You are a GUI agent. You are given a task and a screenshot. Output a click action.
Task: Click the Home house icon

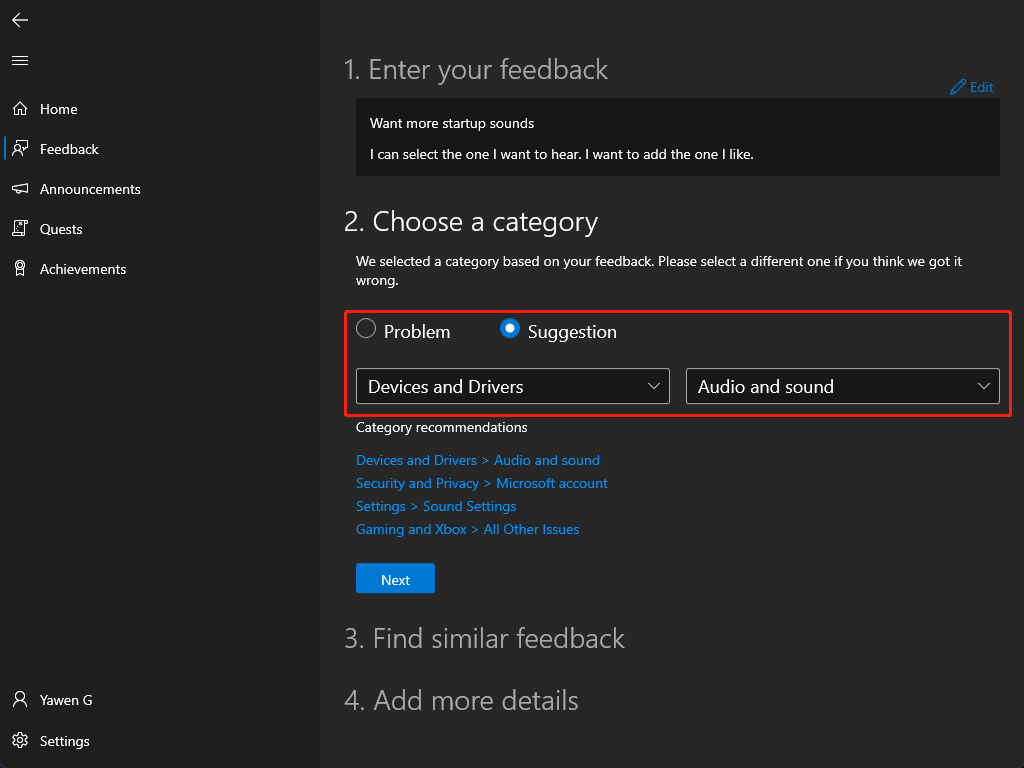(x=20, y=109)
